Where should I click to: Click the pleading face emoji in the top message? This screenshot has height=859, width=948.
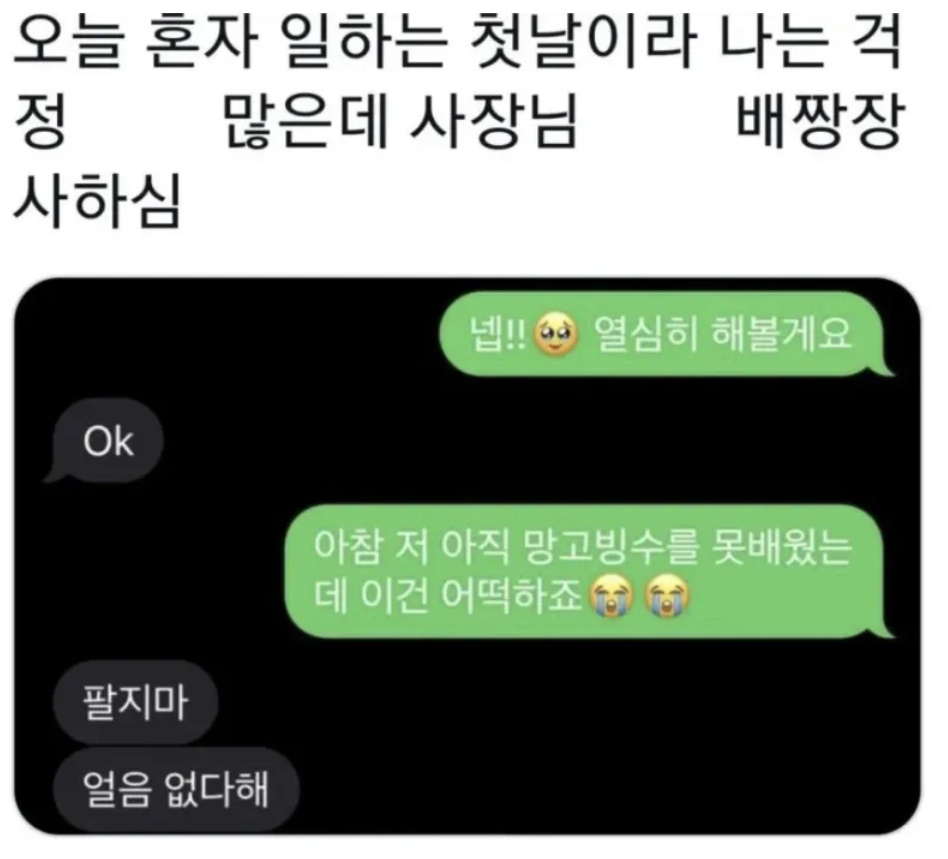pyautogui.click(x=556, y=334)
